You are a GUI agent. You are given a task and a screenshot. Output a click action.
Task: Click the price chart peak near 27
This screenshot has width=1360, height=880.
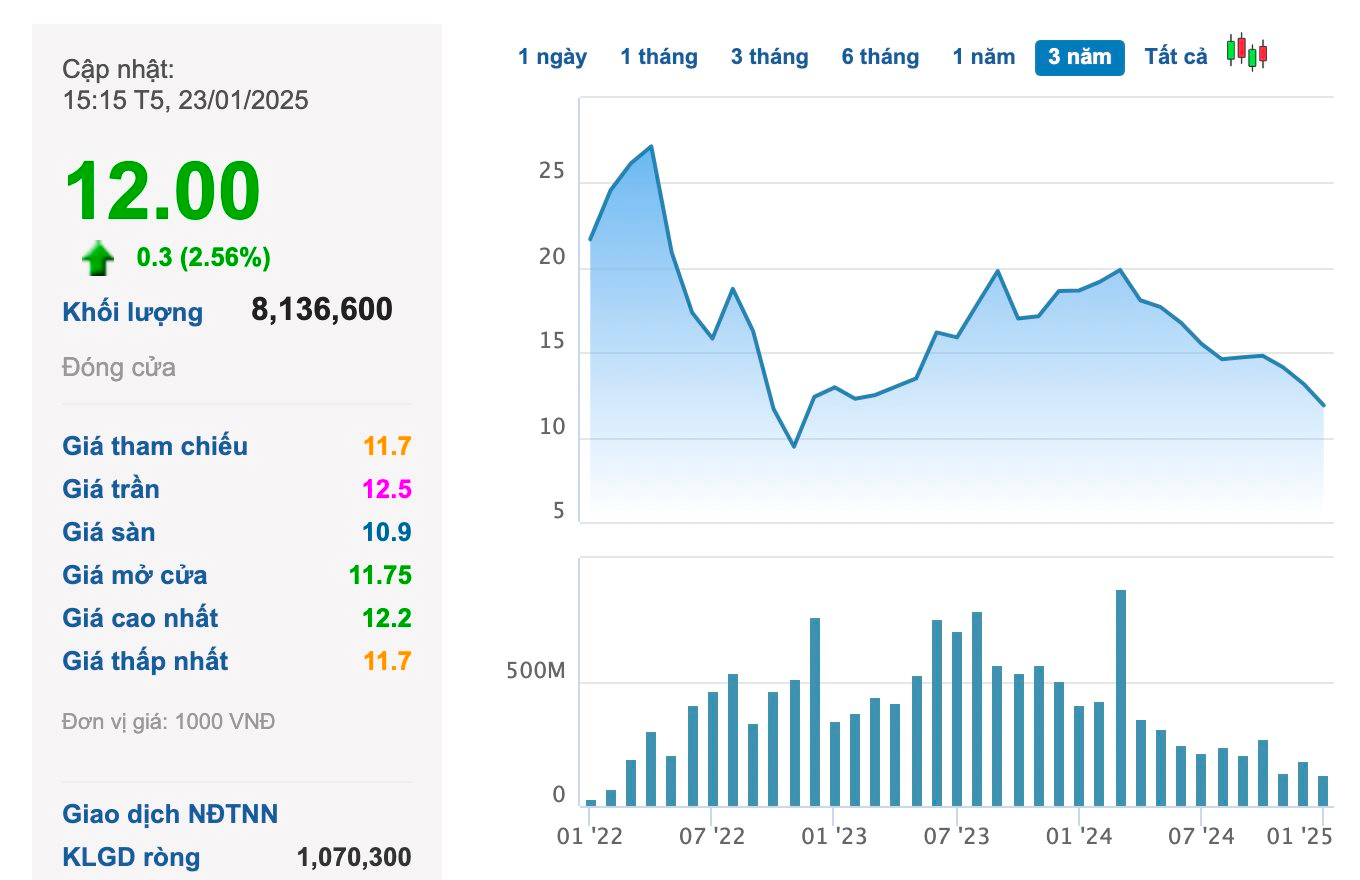[652, 147]
